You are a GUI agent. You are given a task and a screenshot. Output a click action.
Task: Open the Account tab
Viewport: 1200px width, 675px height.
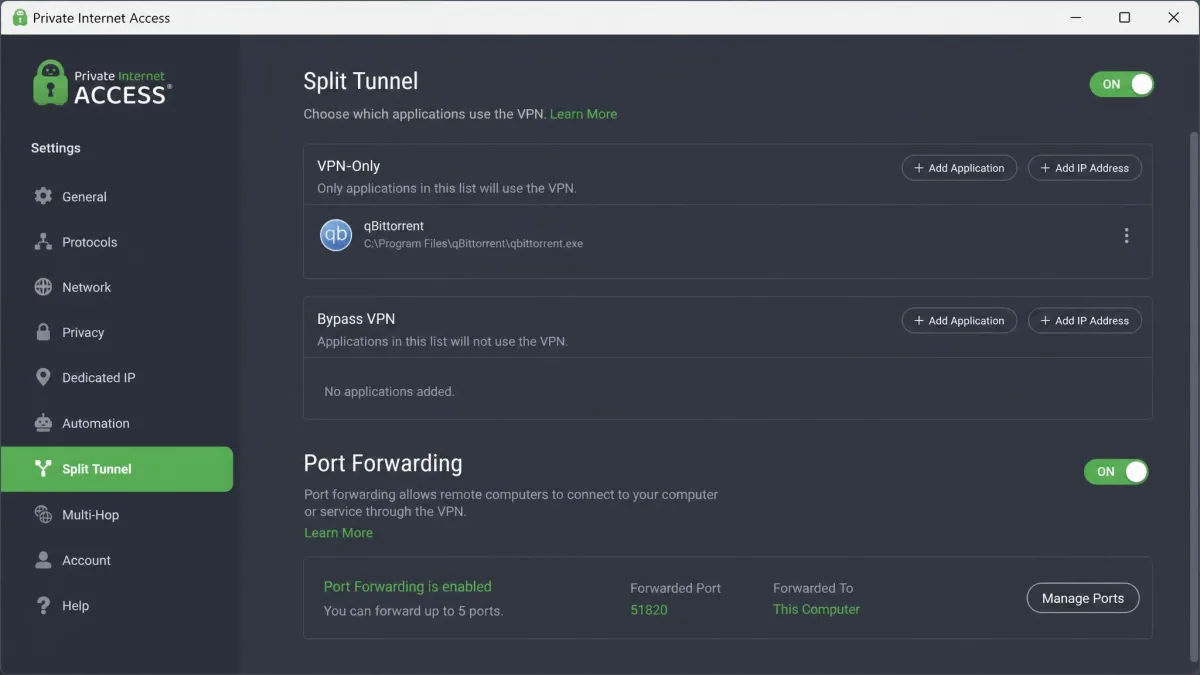point(117,560)
